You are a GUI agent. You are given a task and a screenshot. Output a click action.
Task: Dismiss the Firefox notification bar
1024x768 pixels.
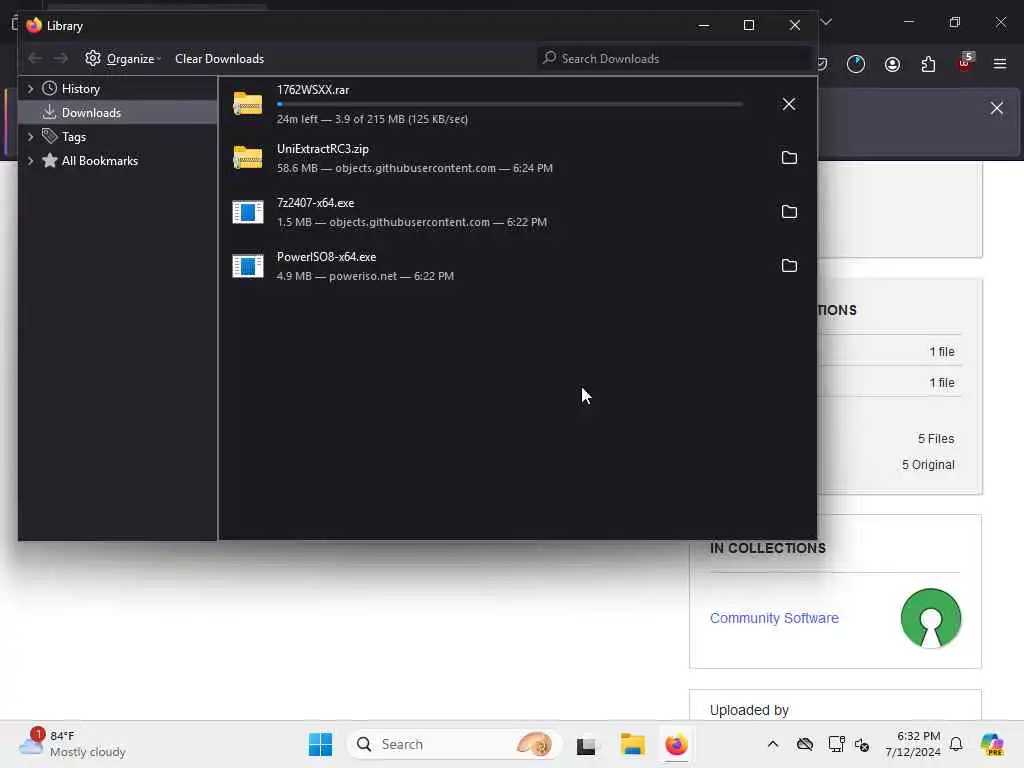click(997, 108)
